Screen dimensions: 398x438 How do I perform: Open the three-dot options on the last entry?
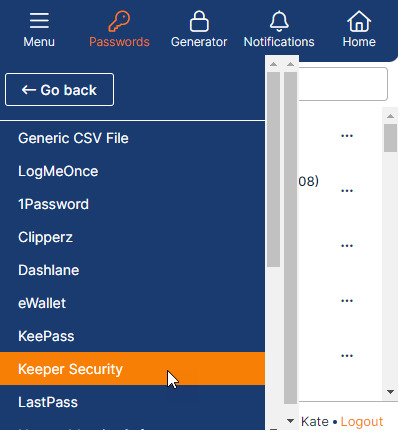pos(347,356)
